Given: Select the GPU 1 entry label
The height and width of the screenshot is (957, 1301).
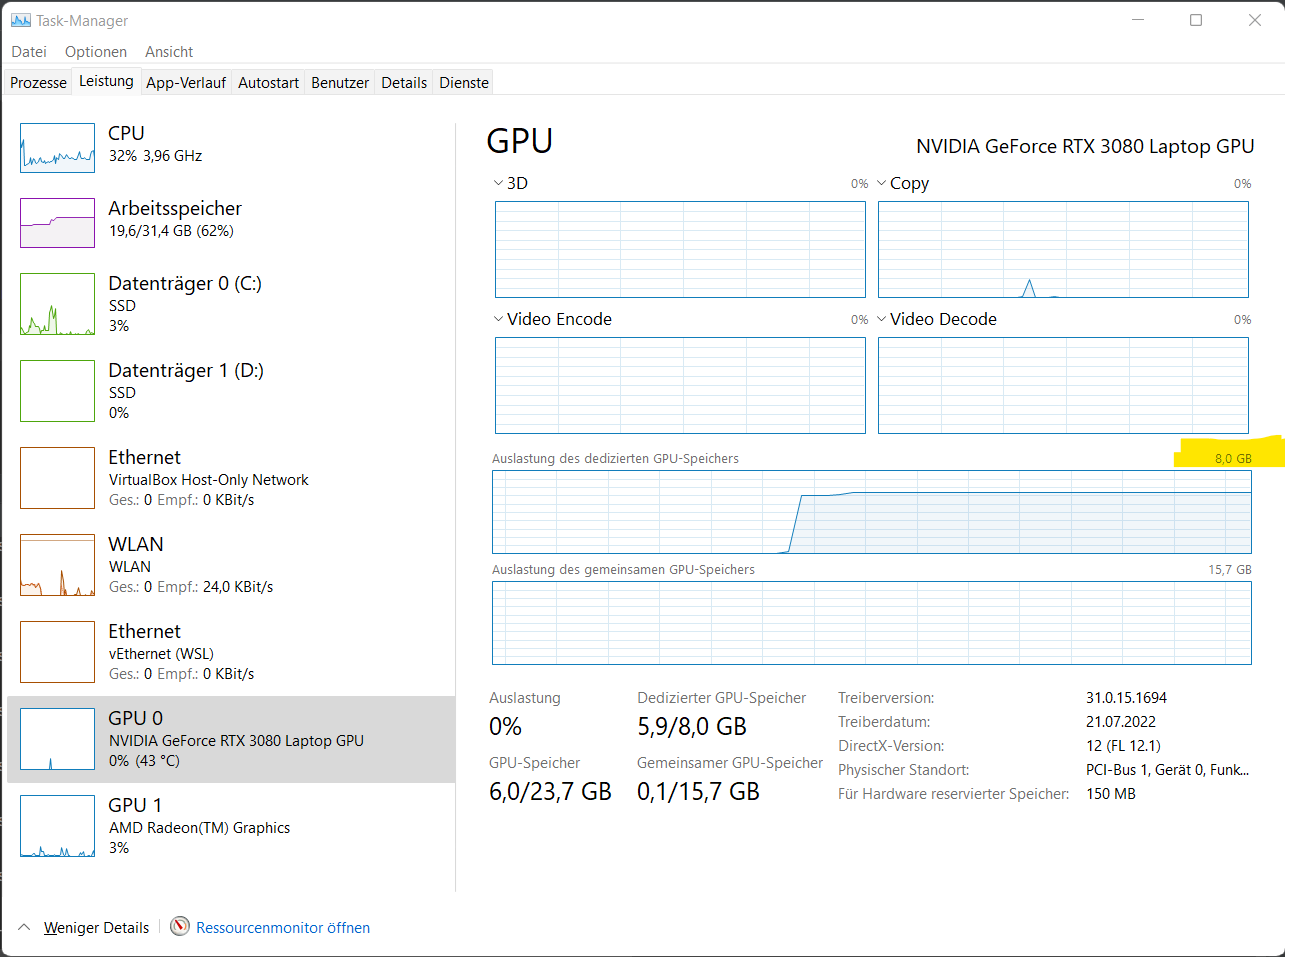Looking at the screenshot, I should (135, 805).
